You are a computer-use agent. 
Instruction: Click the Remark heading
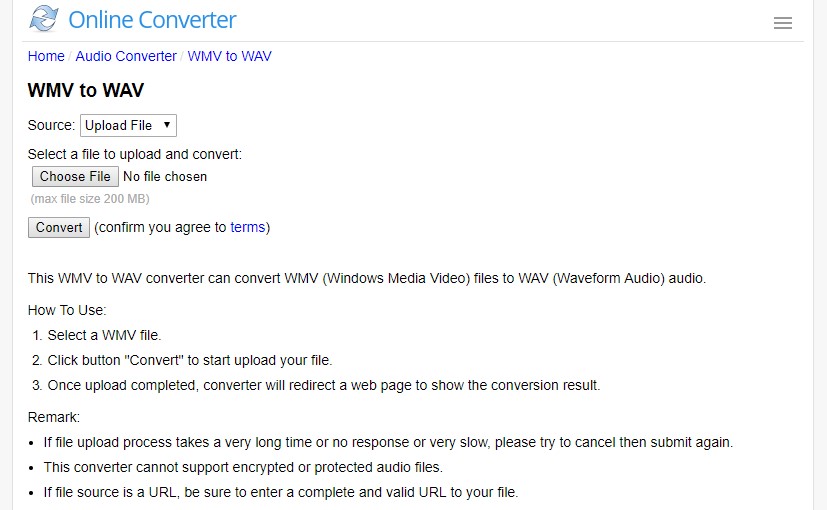(54, 417)
